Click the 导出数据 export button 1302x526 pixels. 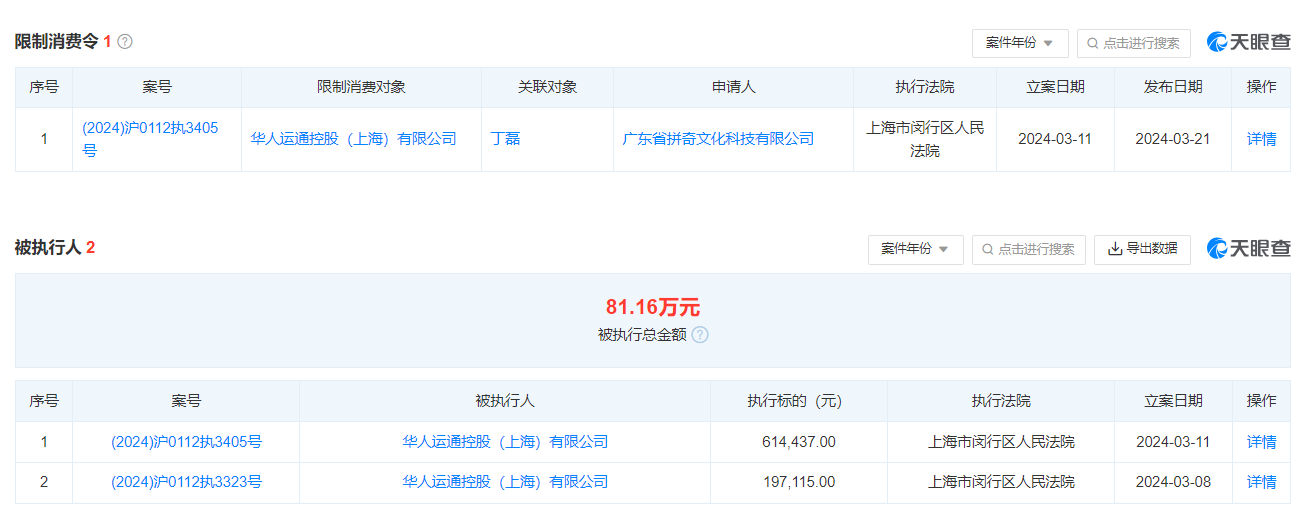1142,249
